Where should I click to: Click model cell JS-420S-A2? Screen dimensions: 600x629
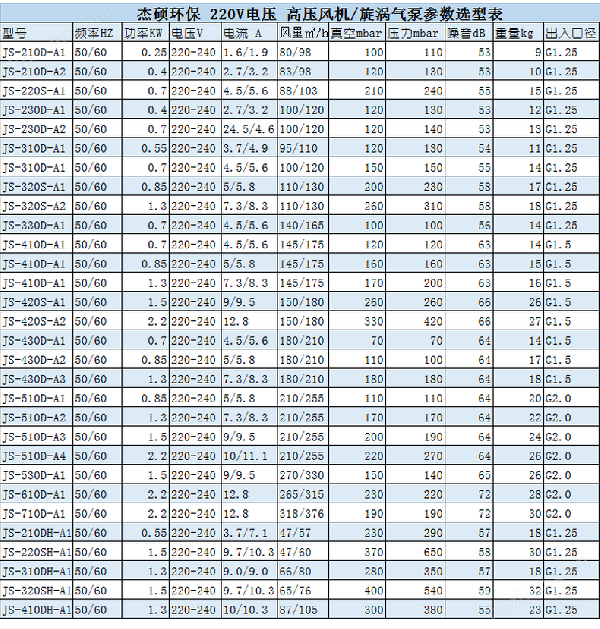tap(34, 322)
